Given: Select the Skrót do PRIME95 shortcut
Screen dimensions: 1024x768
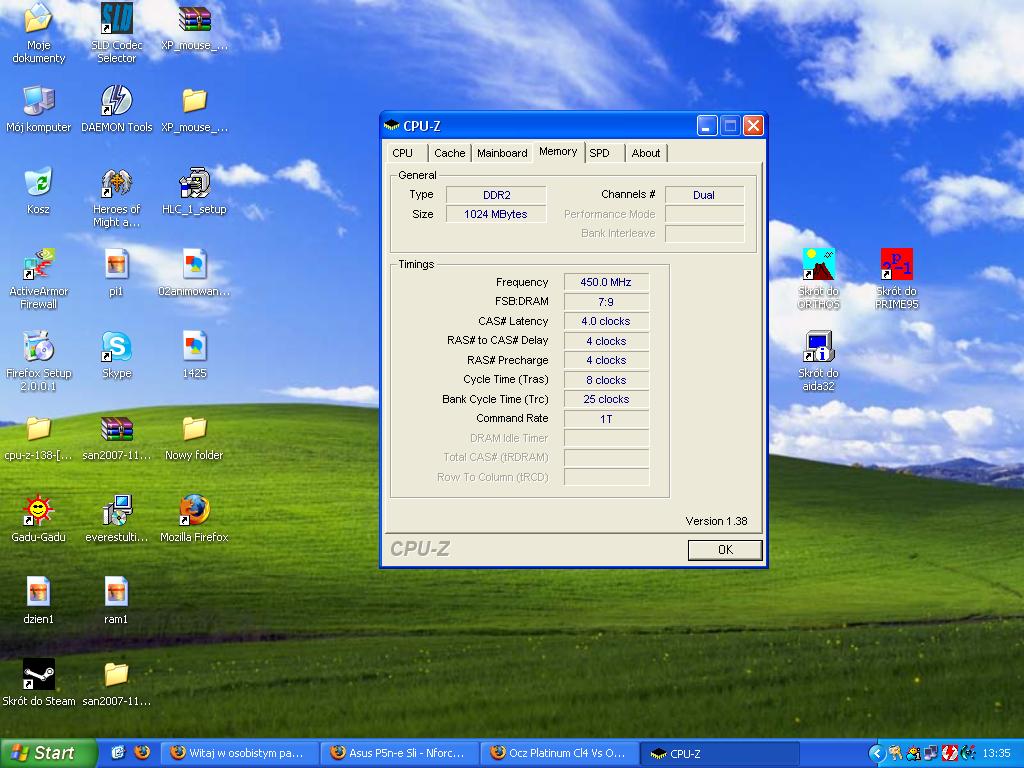Looking at the screenshot, I should coord(897,279).
